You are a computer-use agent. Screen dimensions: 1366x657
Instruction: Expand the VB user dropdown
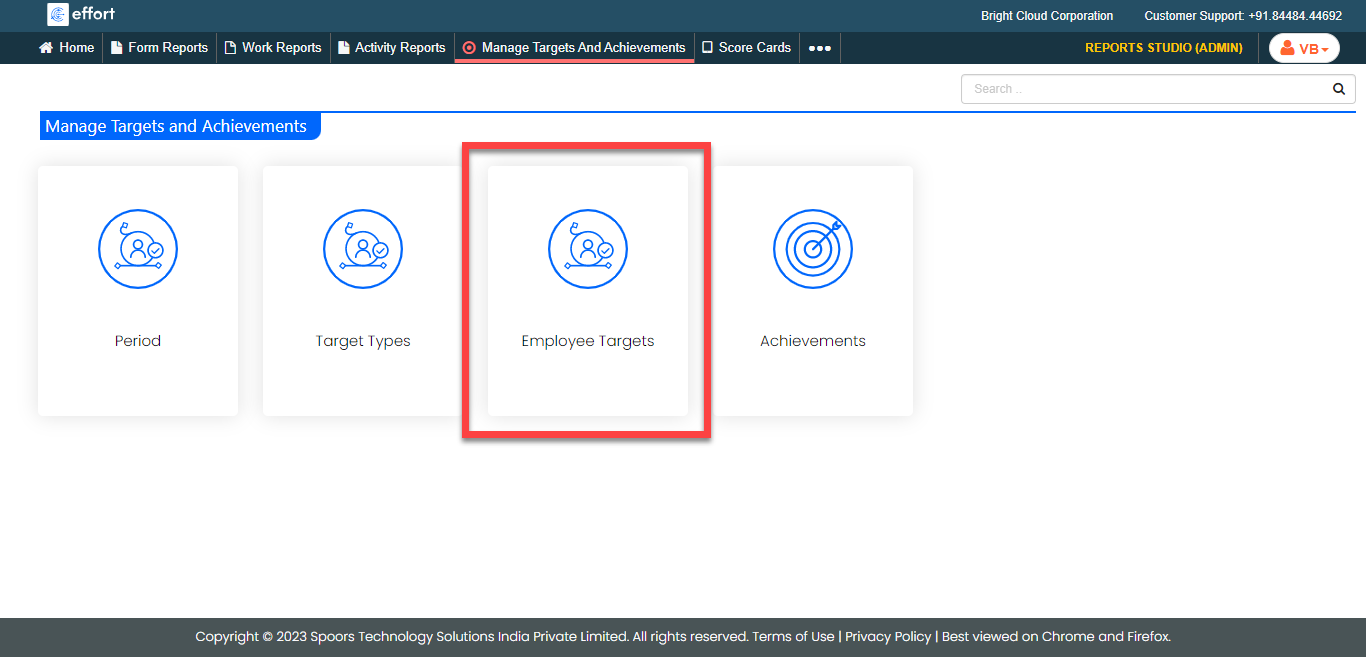[x=1304, y=48]
